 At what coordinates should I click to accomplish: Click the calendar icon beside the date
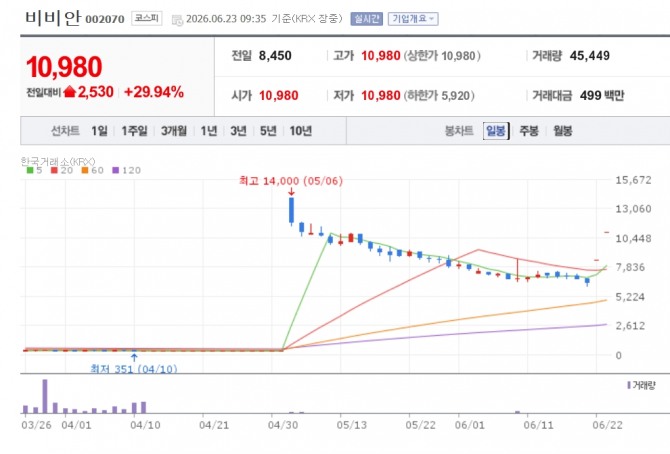177,20
